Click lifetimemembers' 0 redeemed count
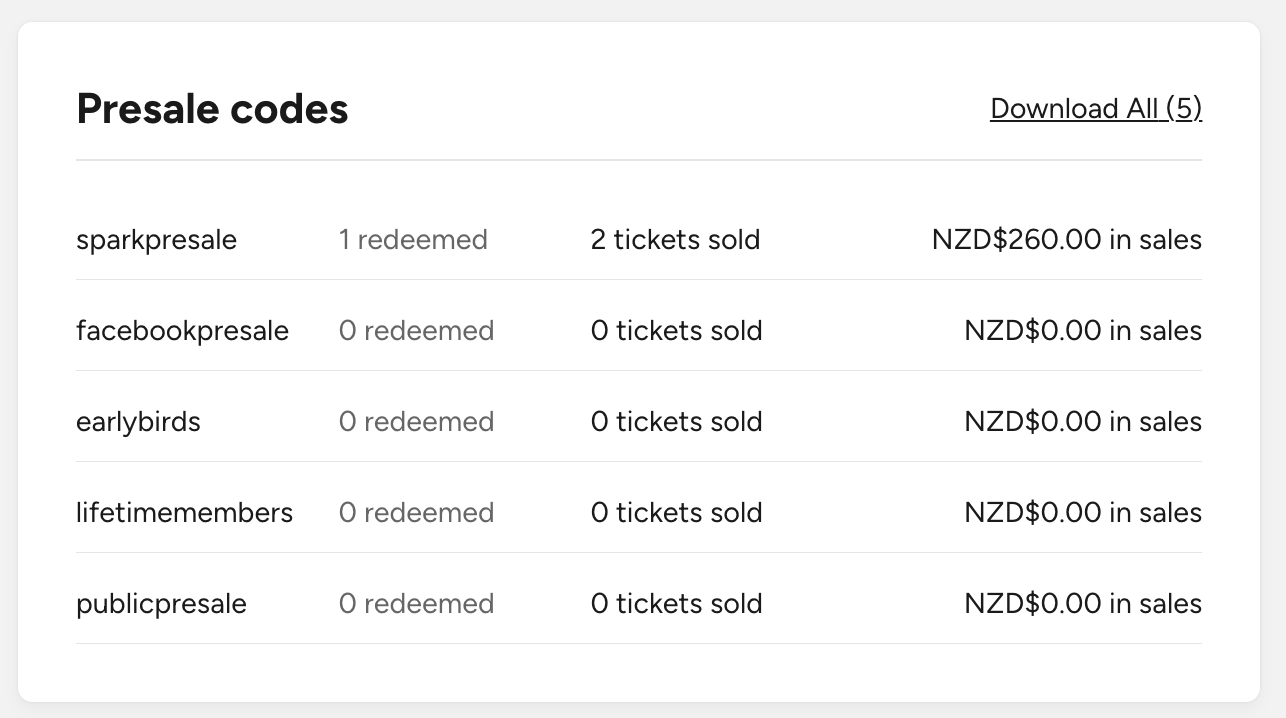This screenshot has width=1286, height=718. click(x=416, y=513)
